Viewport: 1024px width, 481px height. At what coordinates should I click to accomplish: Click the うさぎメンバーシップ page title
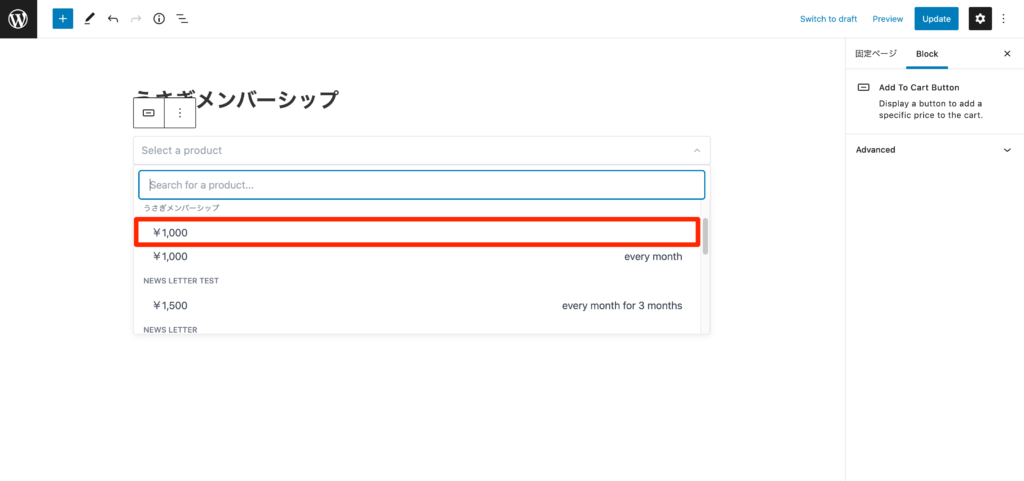coord(237,99)
